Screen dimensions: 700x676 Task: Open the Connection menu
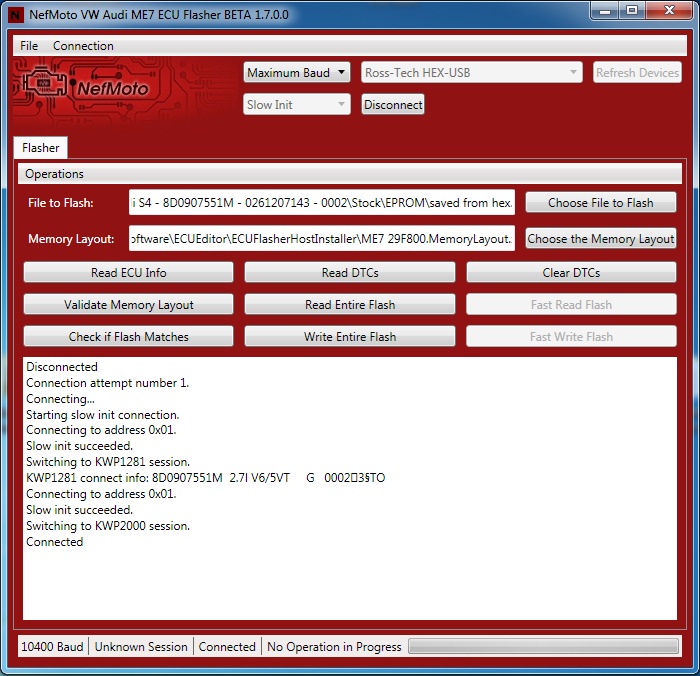(83, 46)
